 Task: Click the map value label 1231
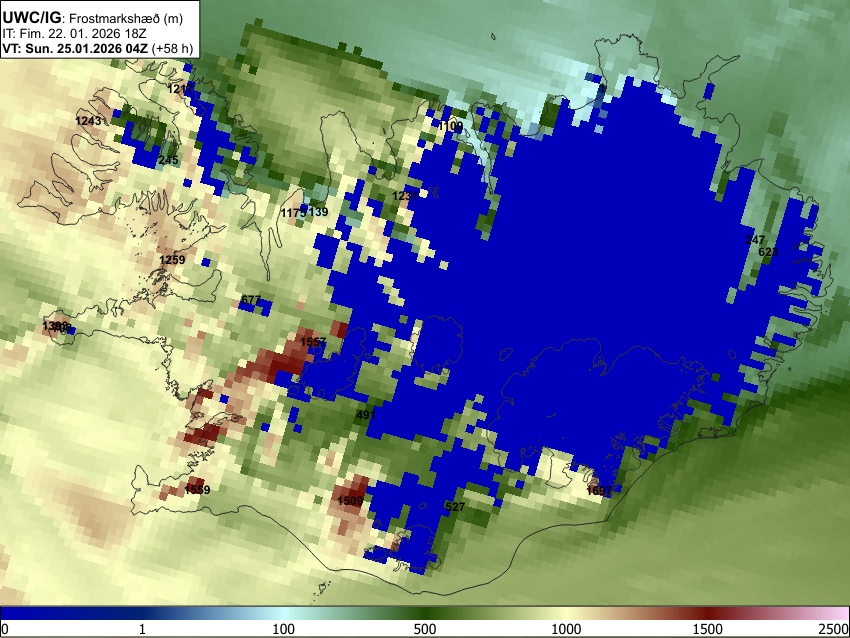tap(404, 196)
